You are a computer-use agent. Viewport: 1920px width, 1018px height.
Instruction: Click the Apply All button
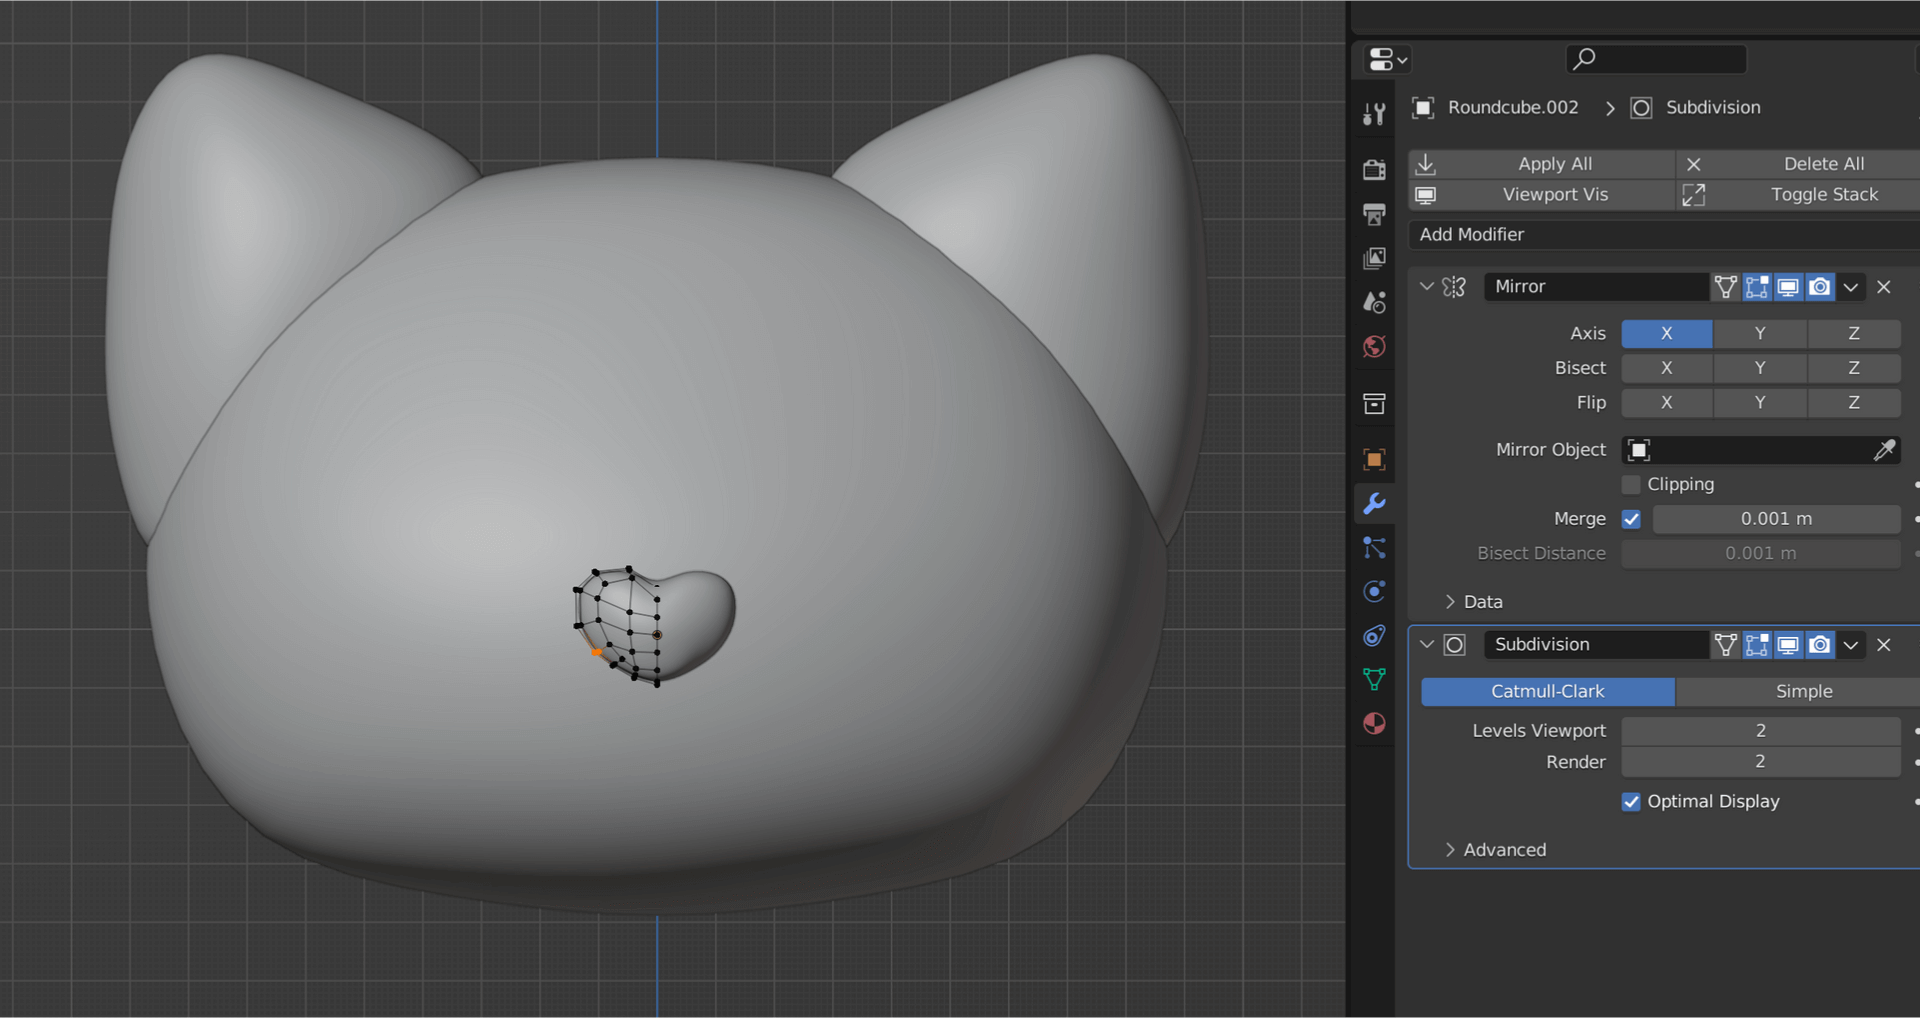pos(1556,163)
